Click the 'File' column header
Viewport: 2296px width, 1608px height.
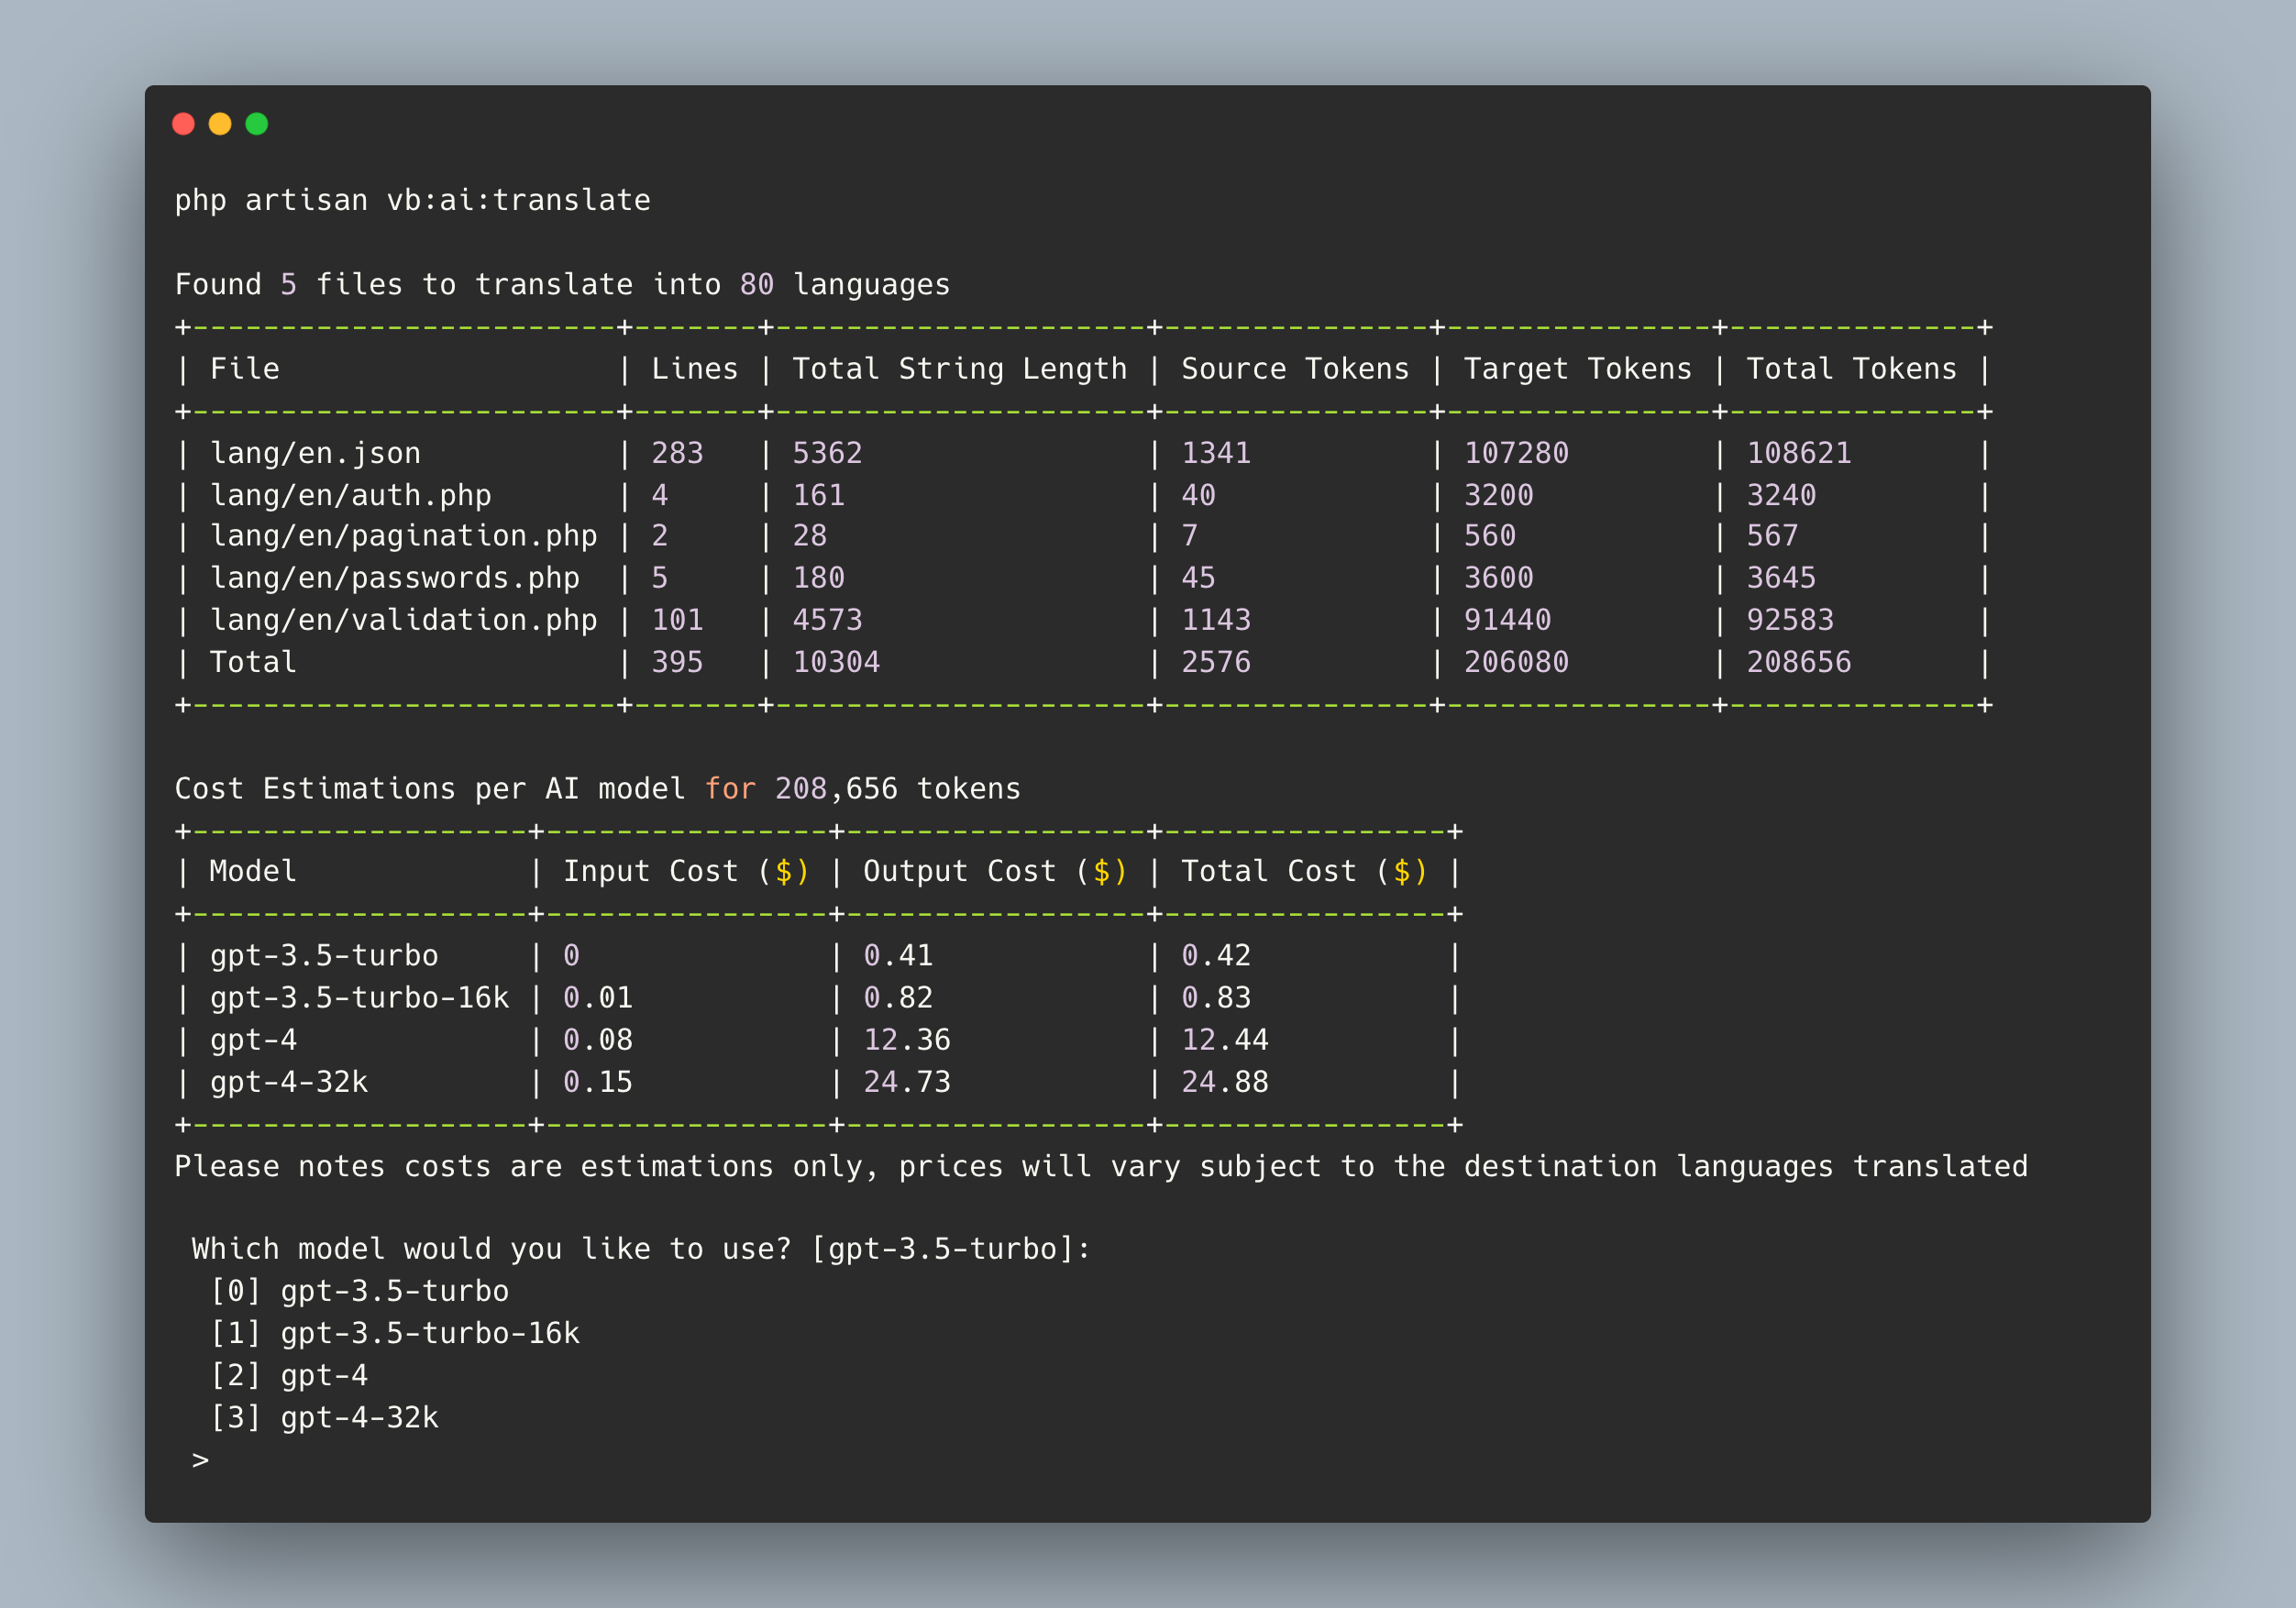[x=244, y=369]
